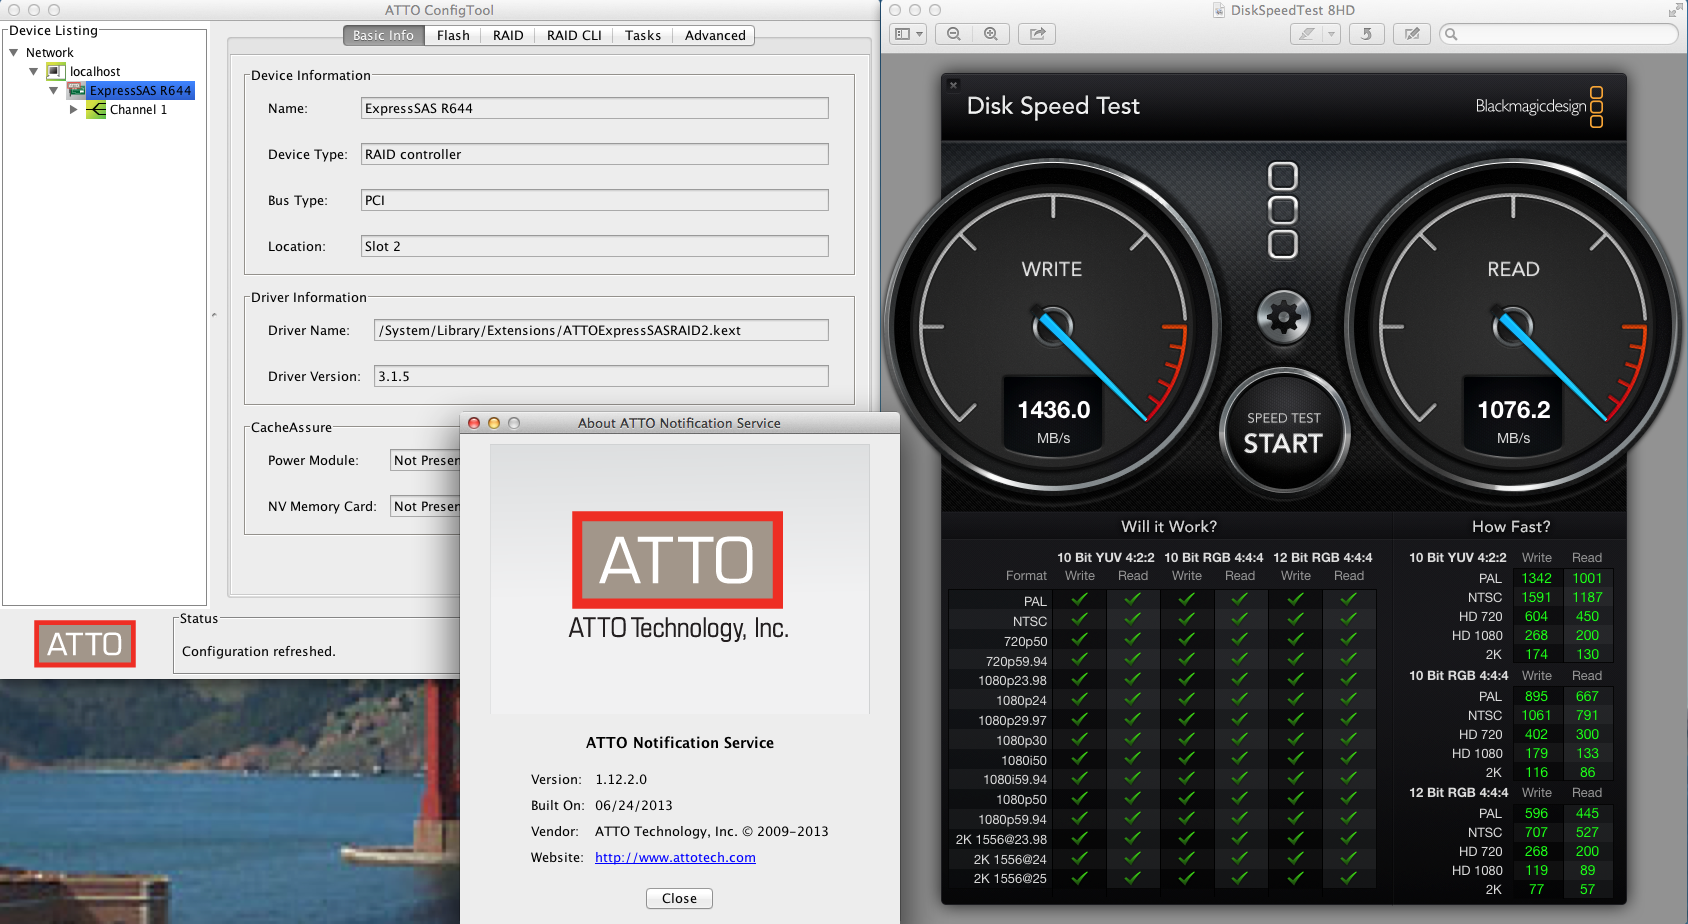Click the document icon beside DiskSpeedTest 8HD title
This screenshot has width=1688, height=924.
click(x=1219, y=10)
